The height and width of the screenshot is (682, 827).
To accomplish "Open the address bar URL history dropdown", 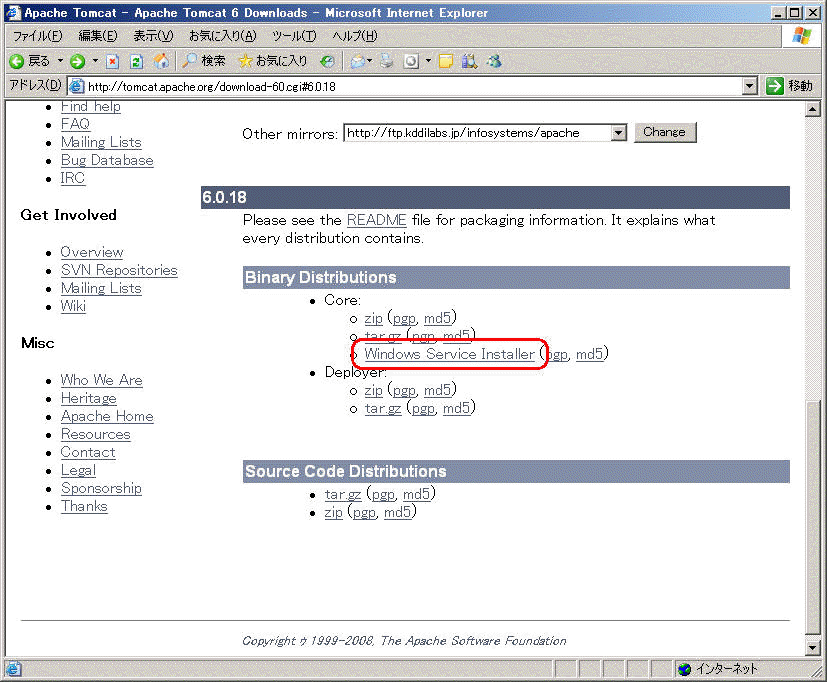I will pyautogui.click(x=750, y=86).
